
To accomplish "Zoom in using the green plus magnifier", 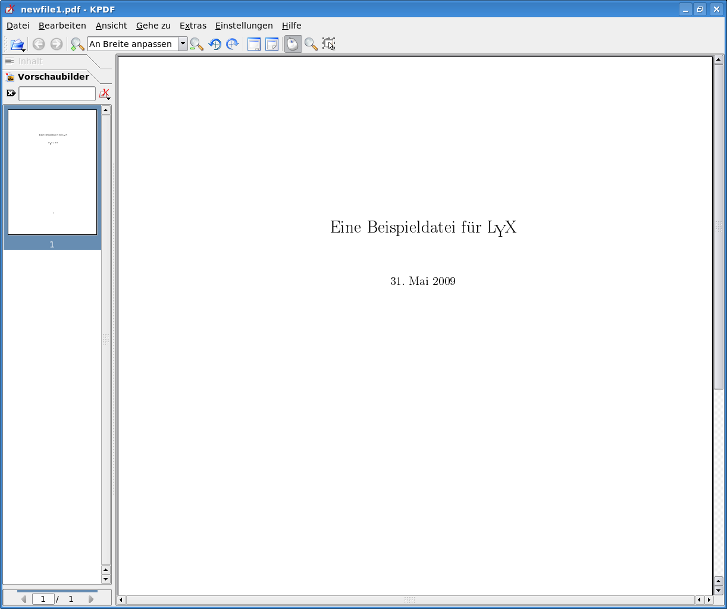I will click(x=77, y=44).
